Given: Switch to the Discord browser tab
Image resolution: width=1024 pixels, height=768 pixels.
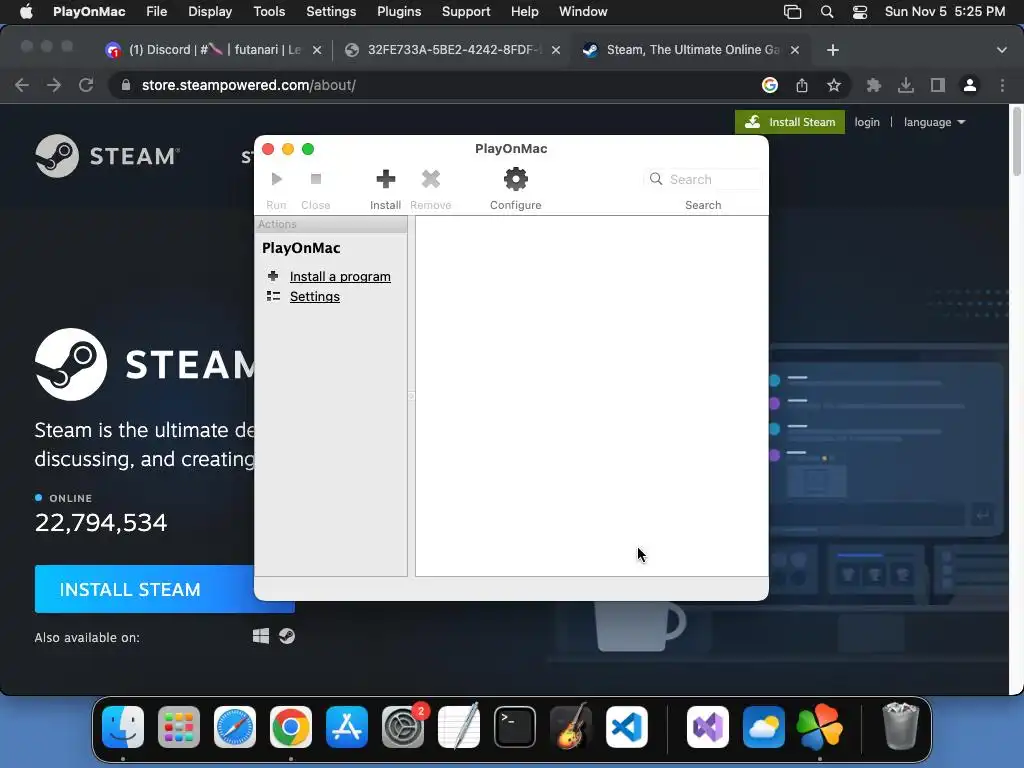Looking at the screenshot, I should click(214, 50).
